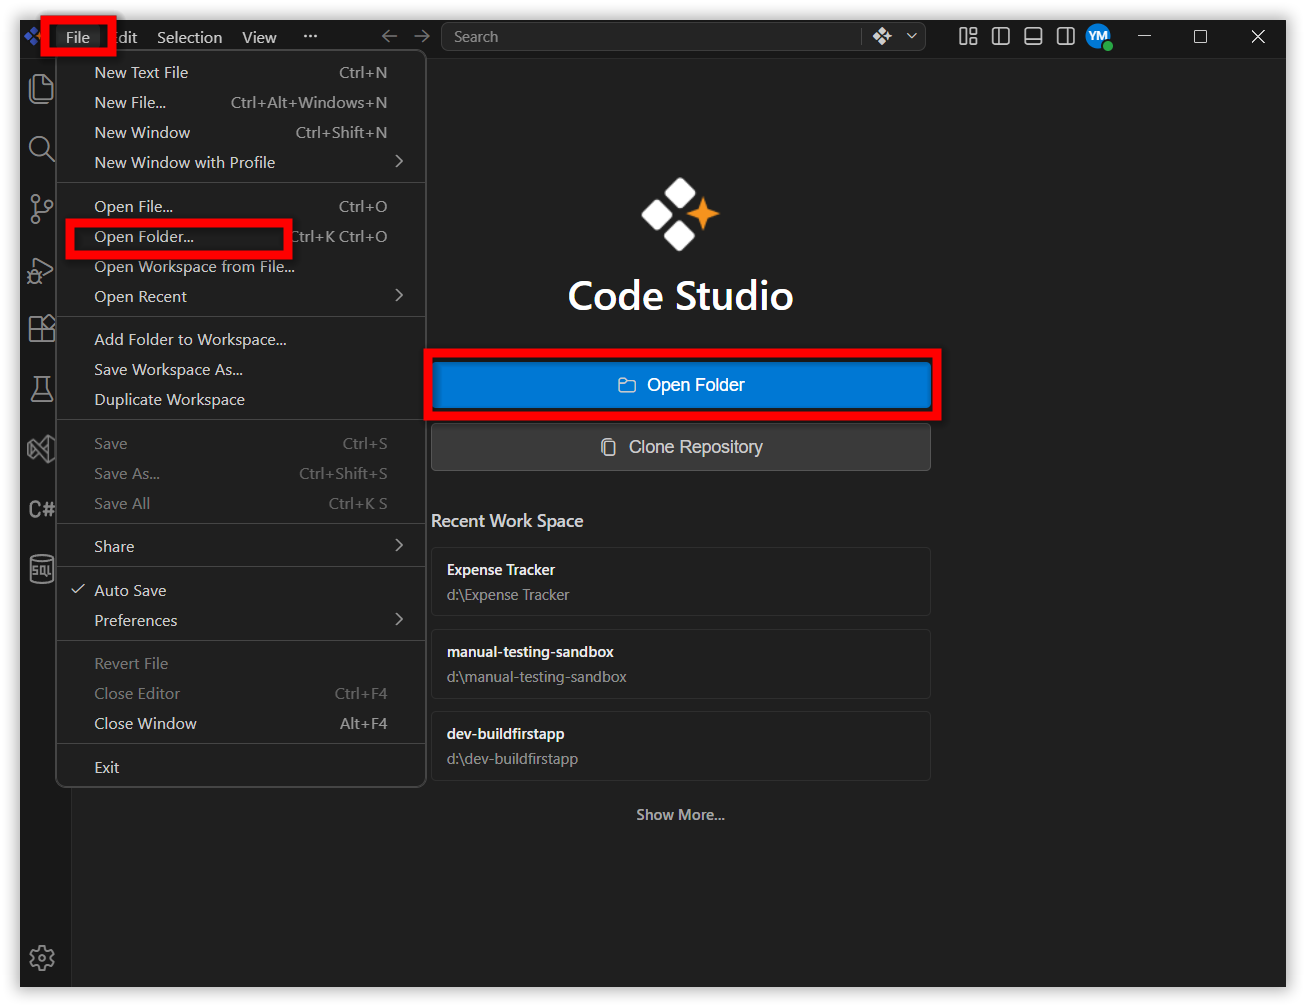This screenshot has width=1306, height=1007.
Task: Open the YM account avatar
Action: point(1099,37)
